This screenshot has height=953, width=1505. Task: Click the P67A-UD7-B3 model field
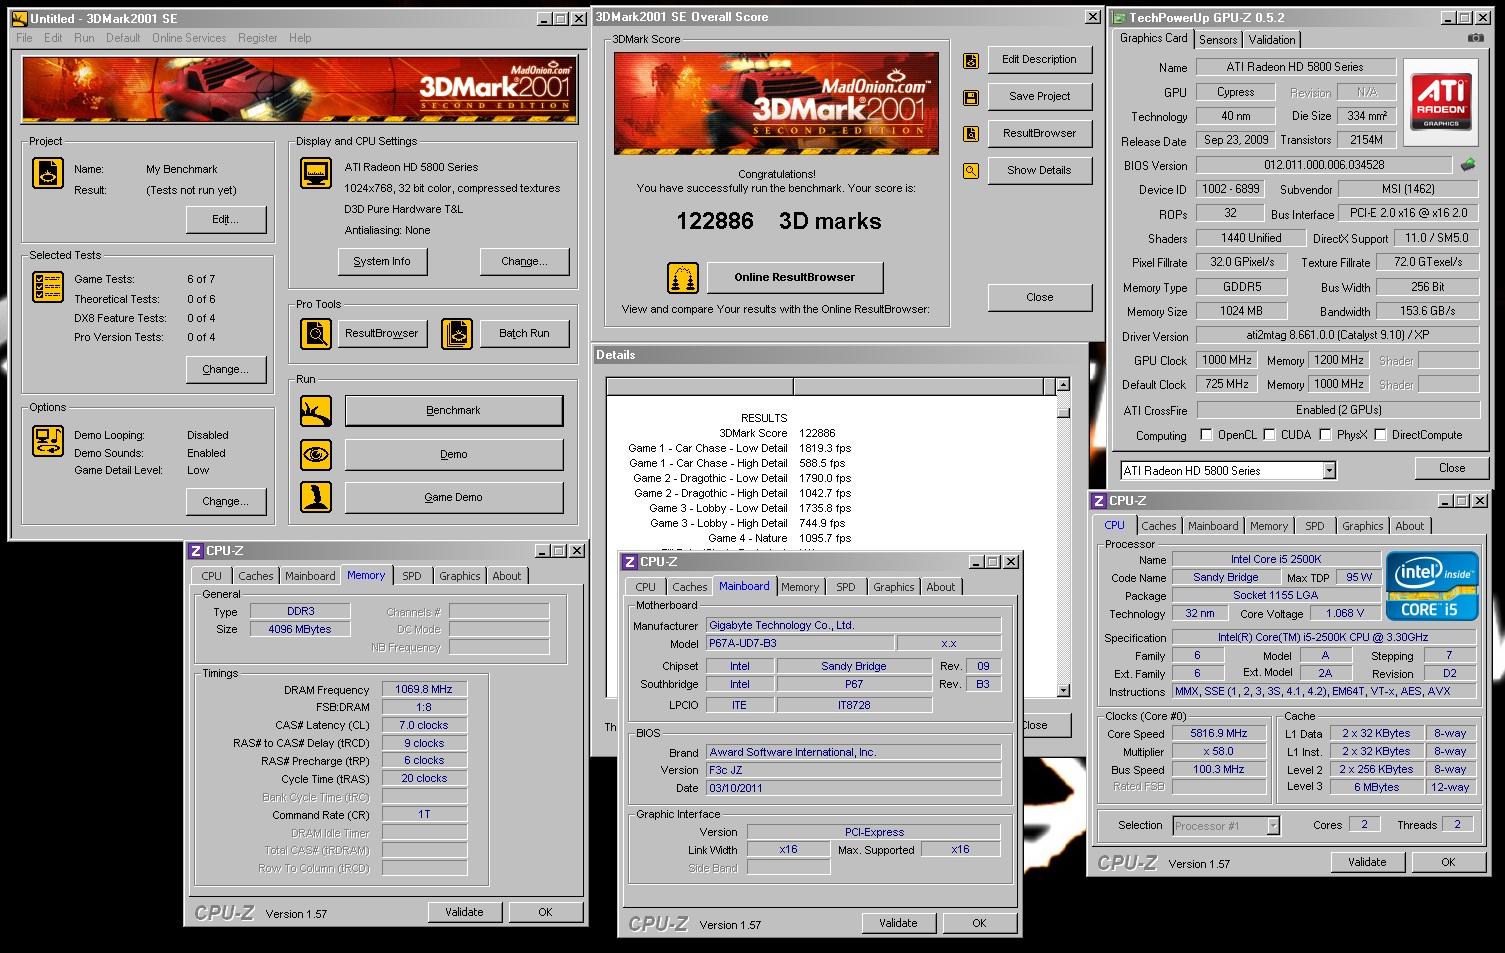click(x=800, y=643)
